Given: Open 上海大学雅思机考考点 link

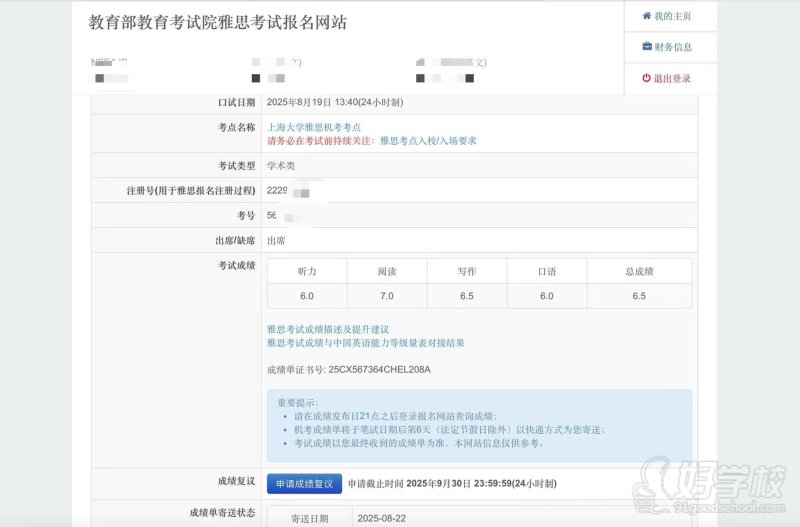Looking at the screenshot, I should [314, 127].
